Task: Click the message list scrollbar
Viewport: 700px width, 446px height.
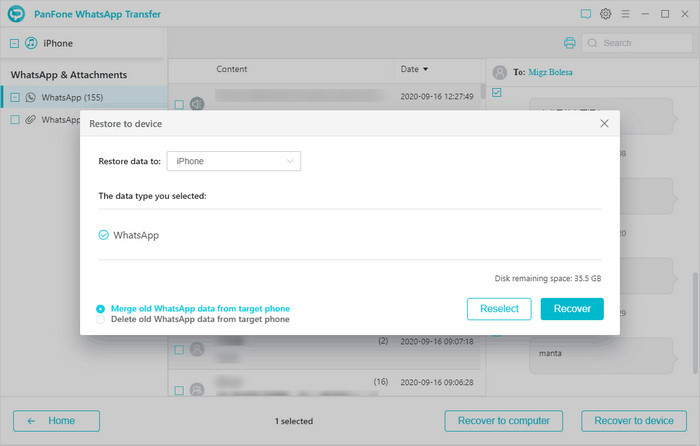Action: [x=483, y=91]
